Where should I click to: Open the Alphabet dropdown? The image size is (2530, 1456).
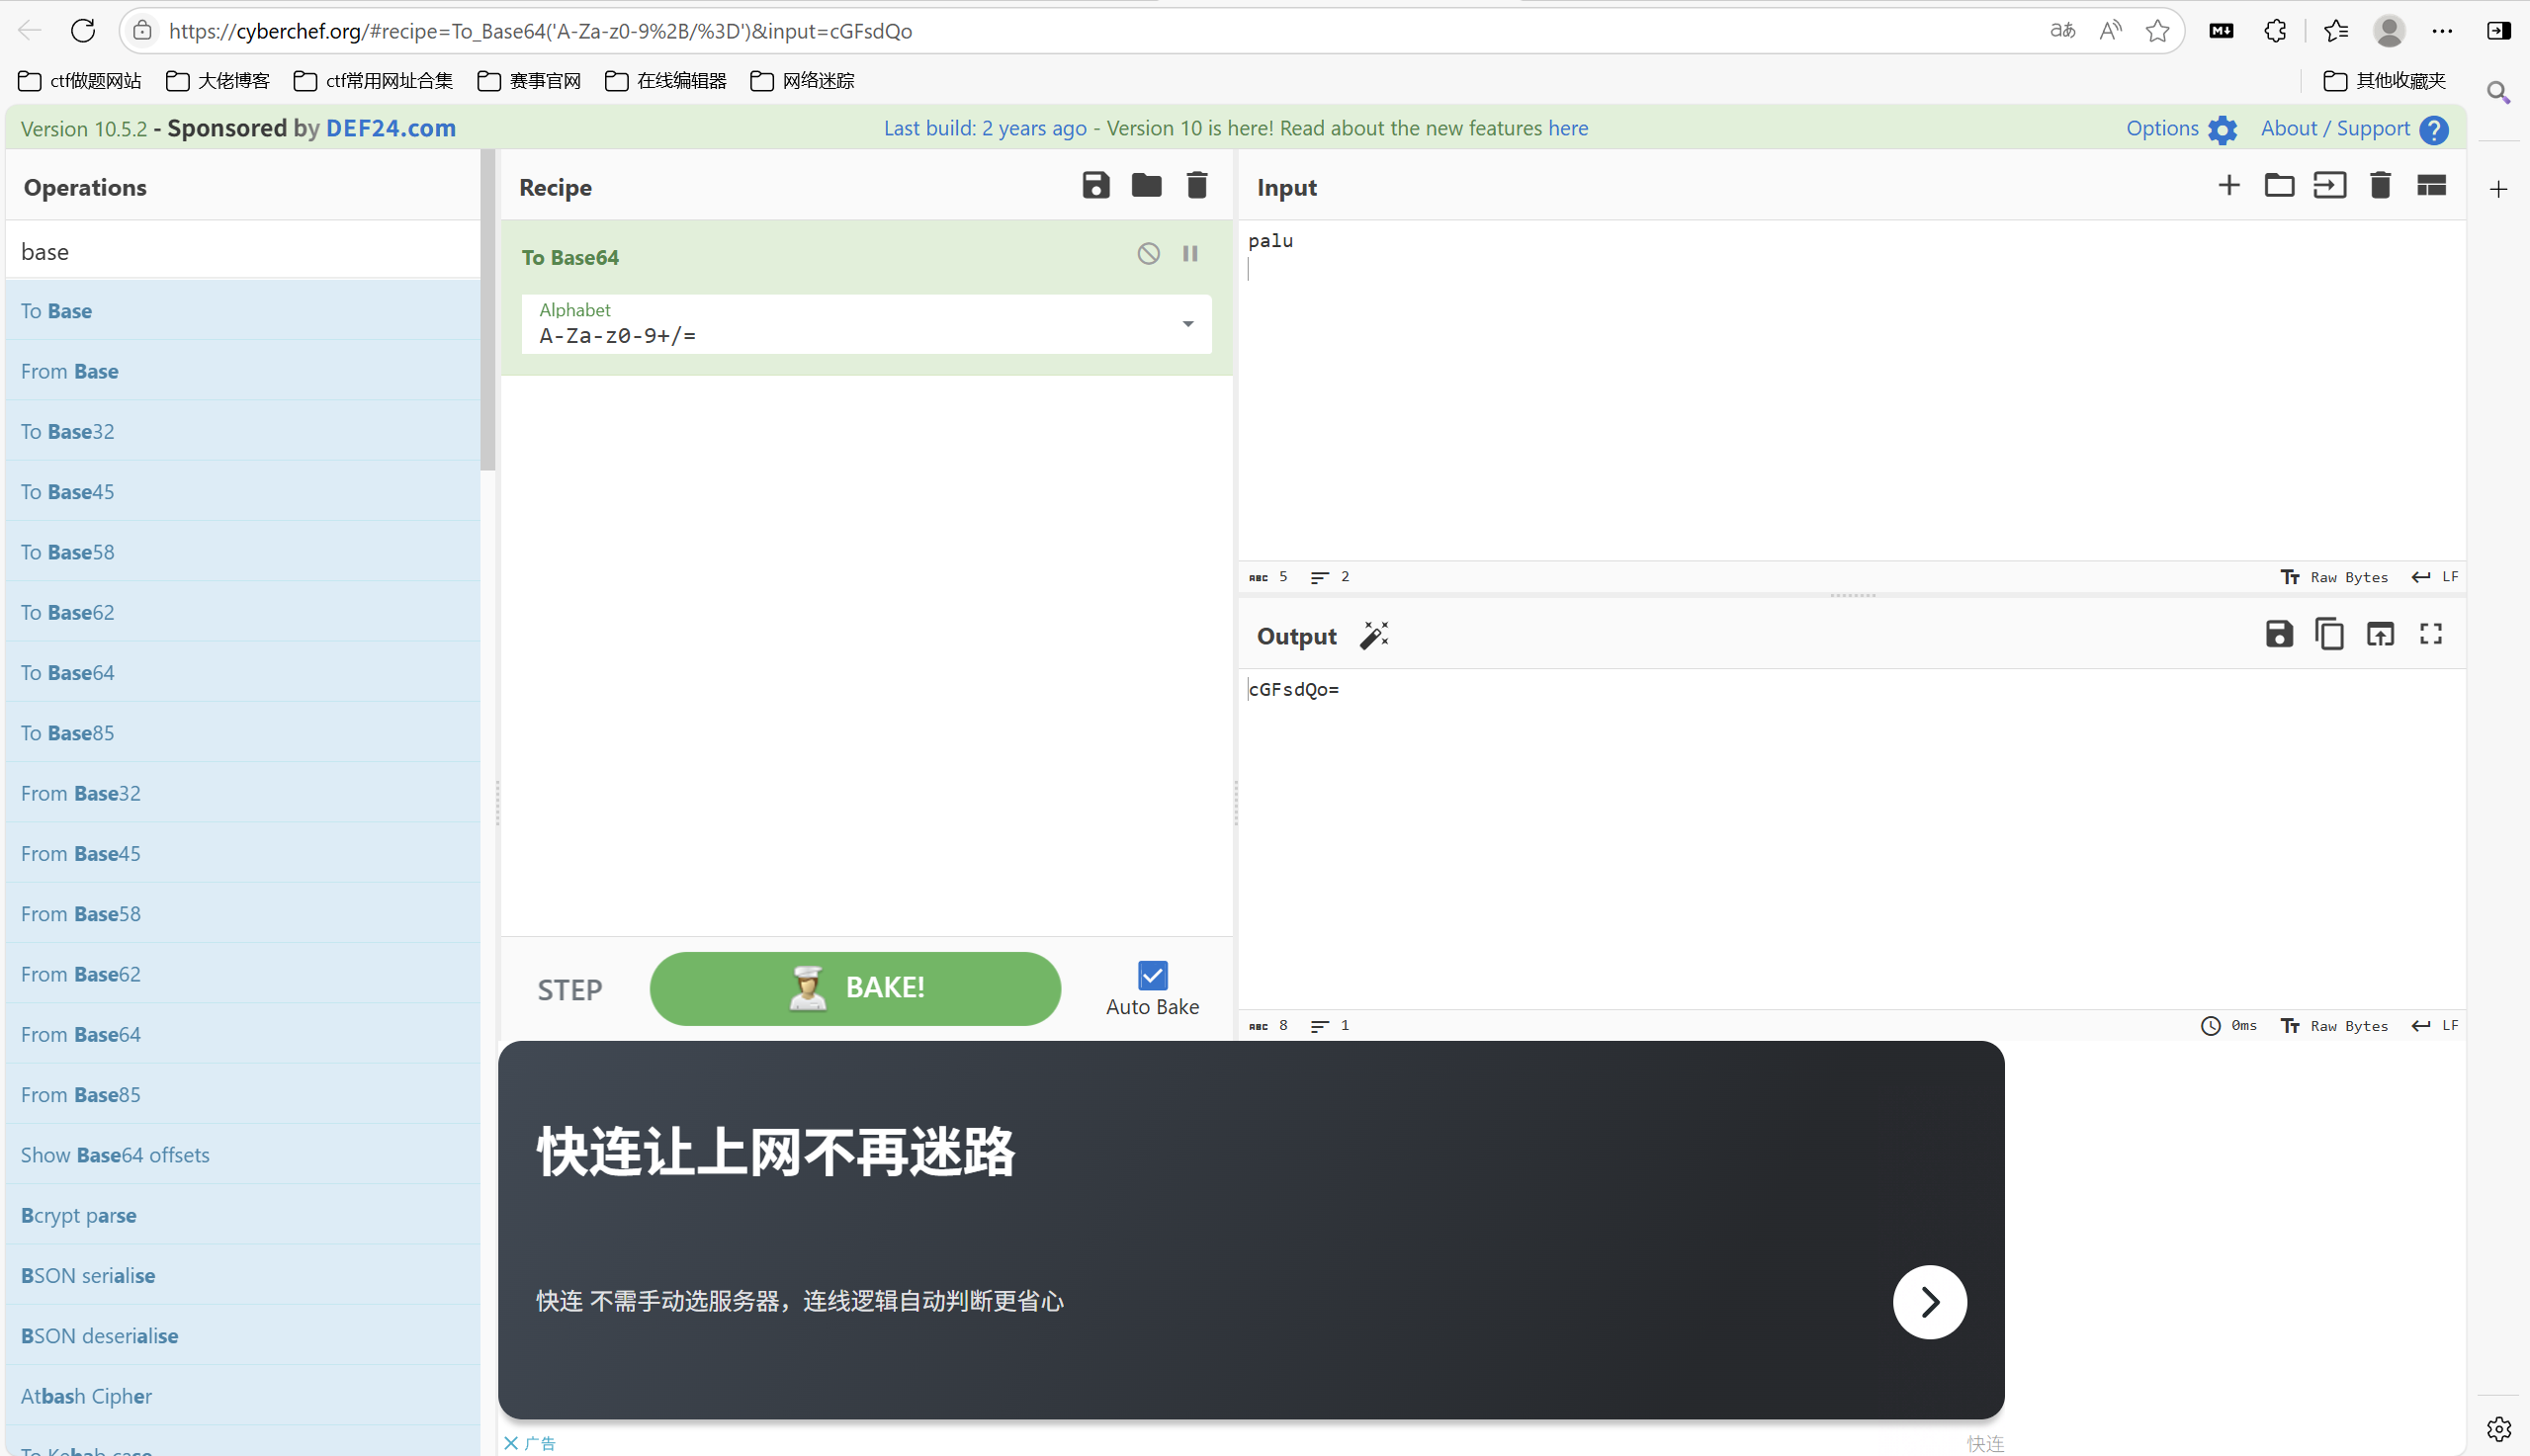(866, 324)
